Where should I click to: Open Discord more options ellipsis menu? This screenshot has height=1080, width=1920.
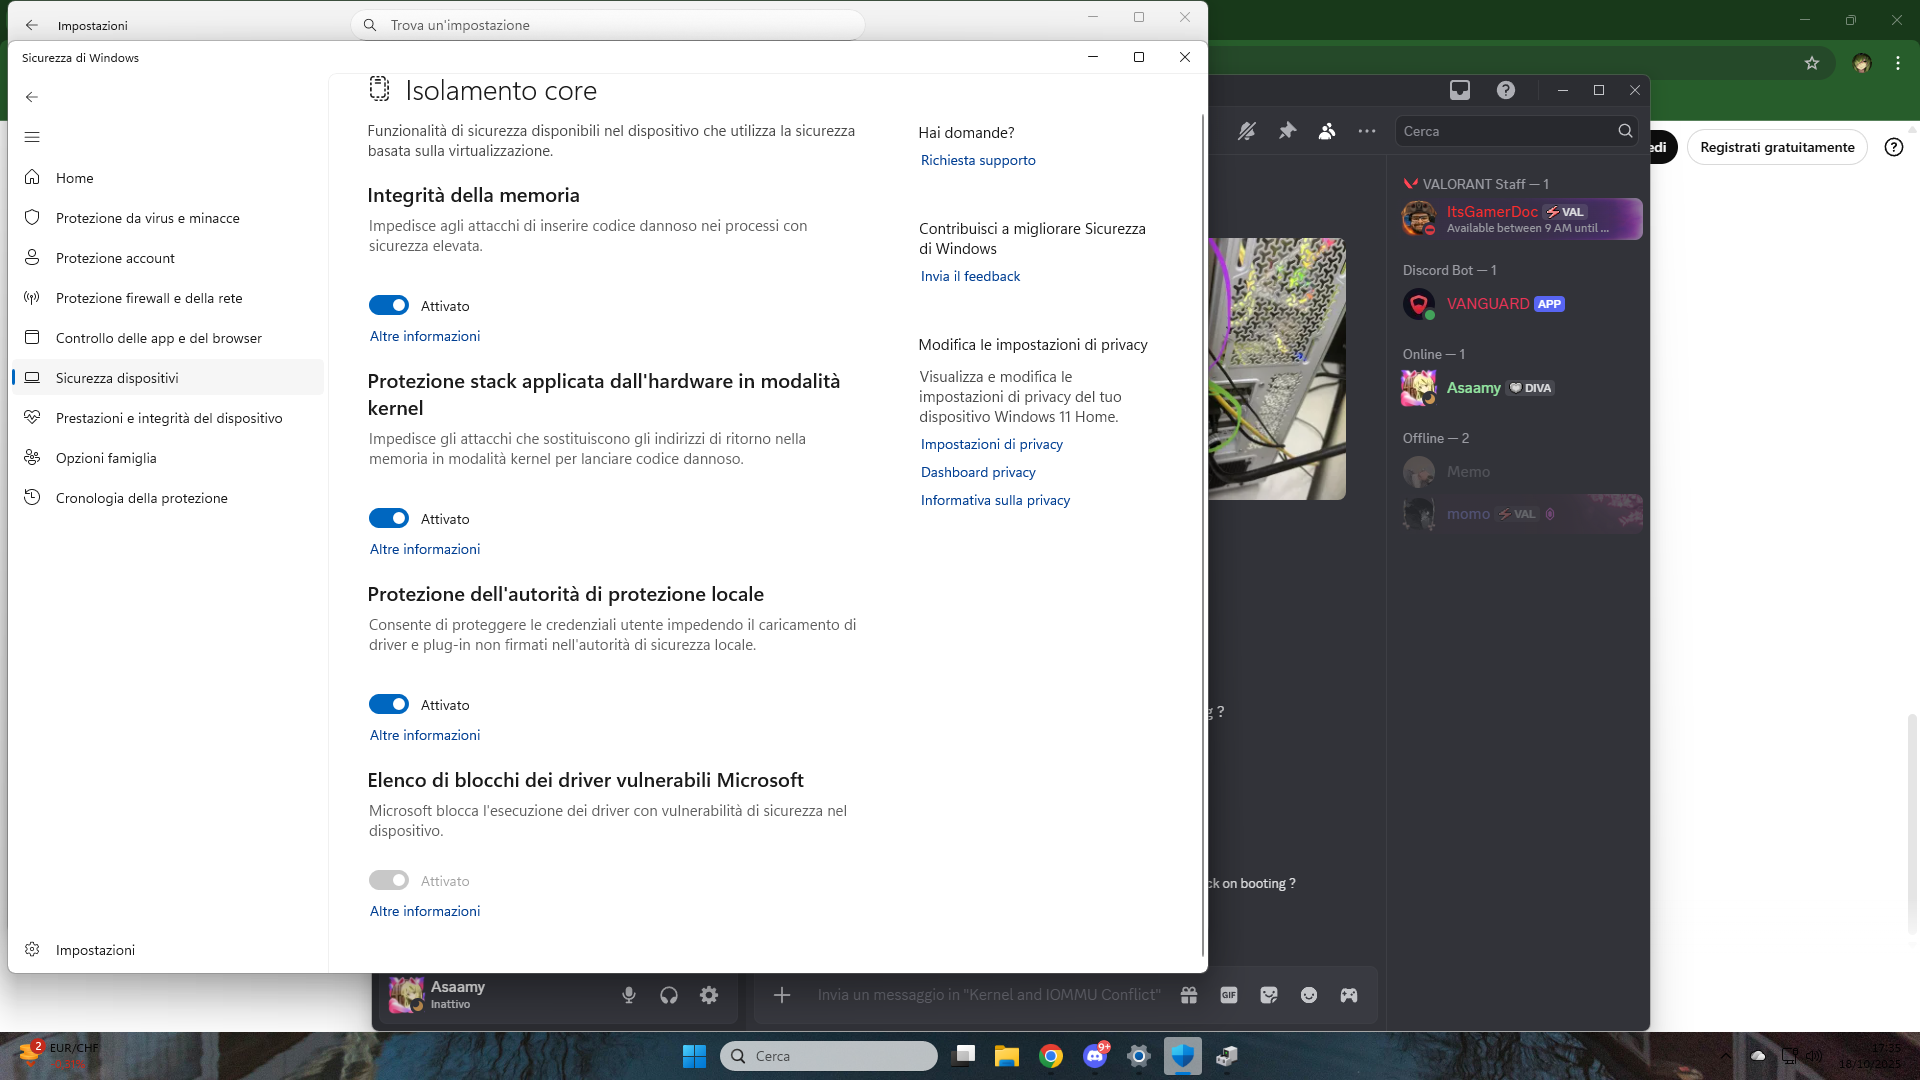tap(1367, 131)
